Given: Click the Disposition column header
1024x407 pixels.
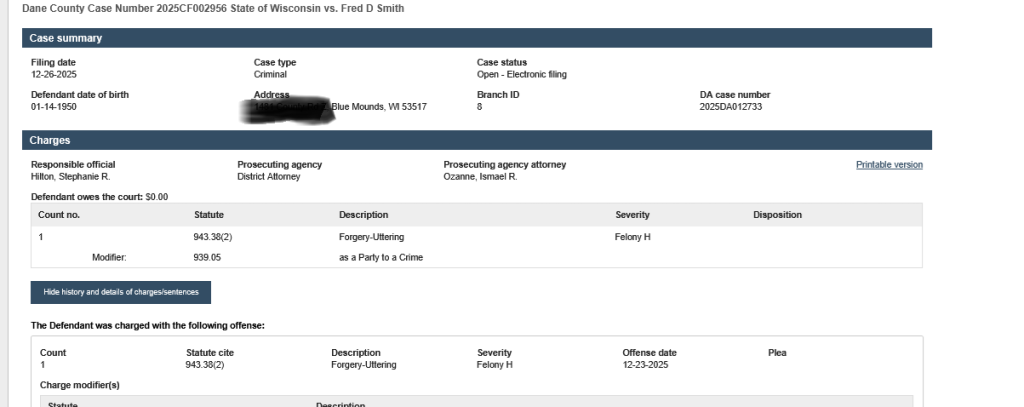Looking at the screenshot, I should pyautogui.click(x=777, y=215).
